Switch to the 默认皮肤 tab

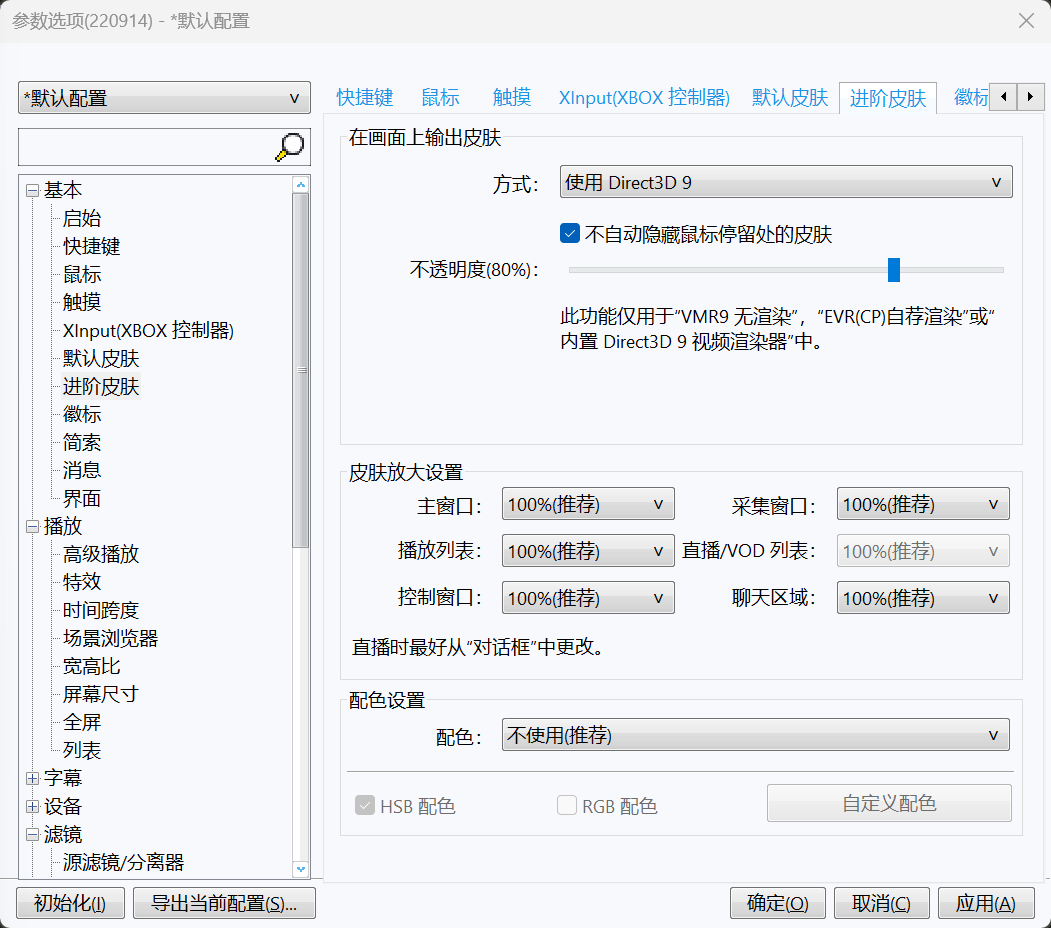click(790, 98)
